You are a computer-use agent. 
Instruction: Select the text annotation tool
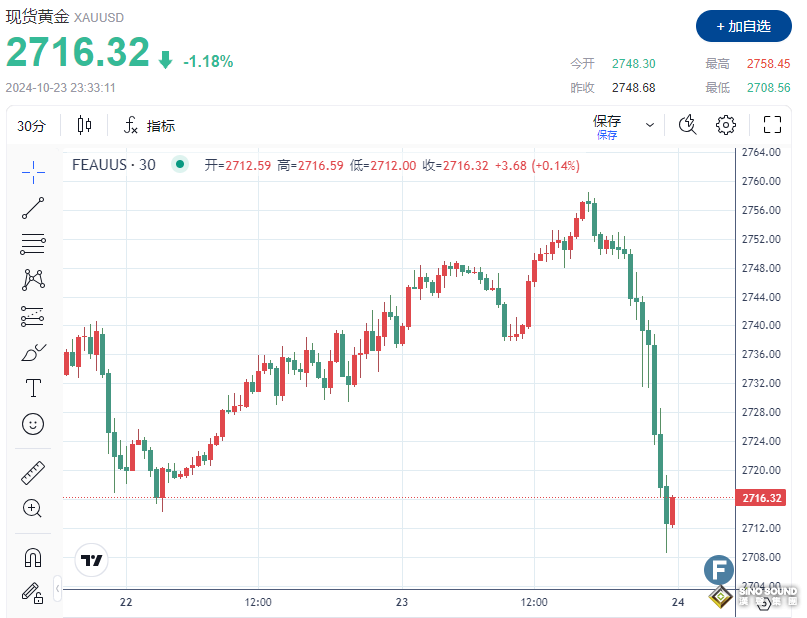[x=32, y=388]
